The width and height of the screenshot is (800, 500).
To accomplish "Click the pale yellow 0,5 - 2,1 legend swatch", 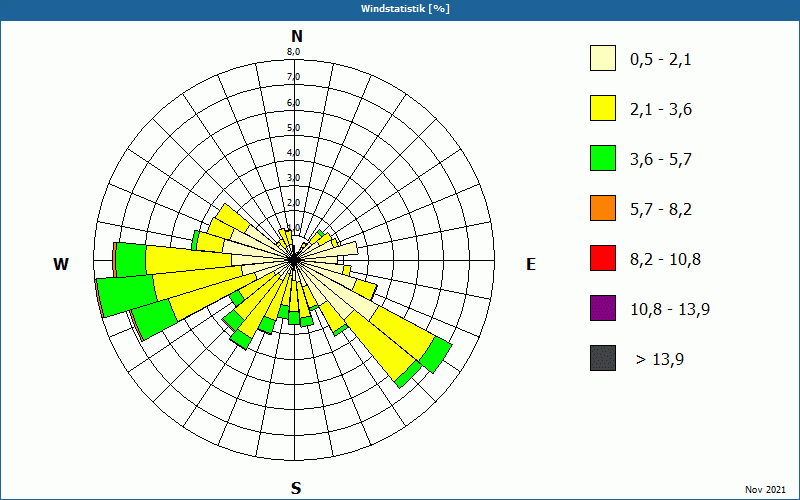I will click(x=603, y=58).
